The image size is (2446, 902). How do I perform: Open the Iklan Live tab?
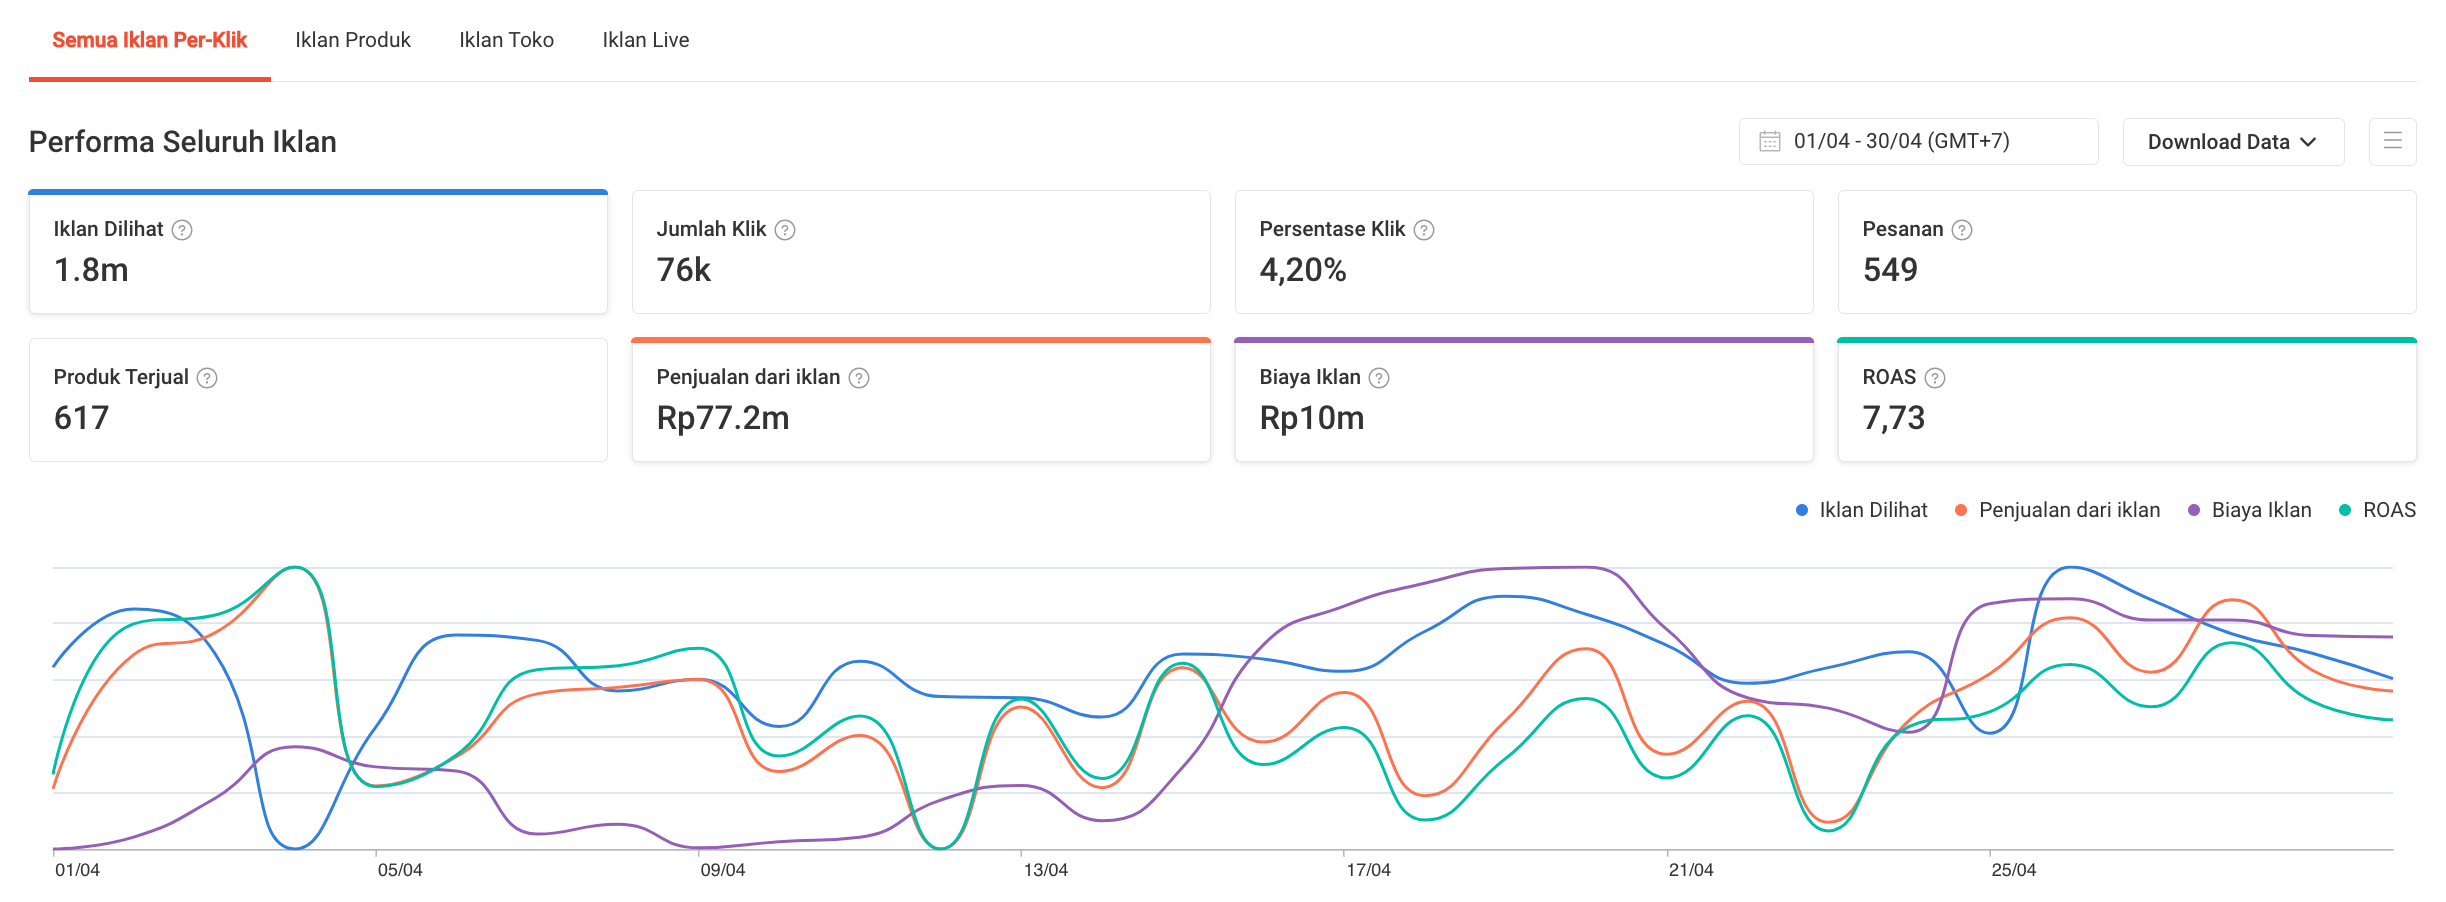tap(645, 40)
